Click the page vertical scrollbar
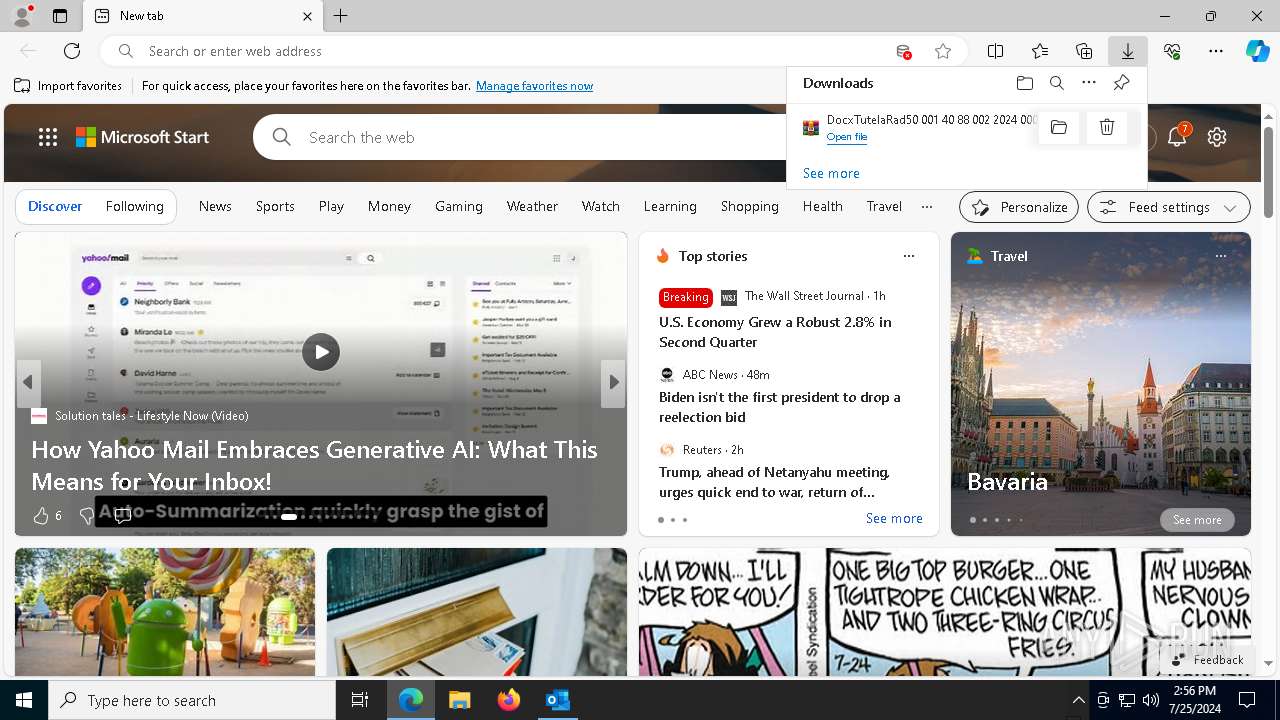 pyautogui.click(x=1268, y=173)
